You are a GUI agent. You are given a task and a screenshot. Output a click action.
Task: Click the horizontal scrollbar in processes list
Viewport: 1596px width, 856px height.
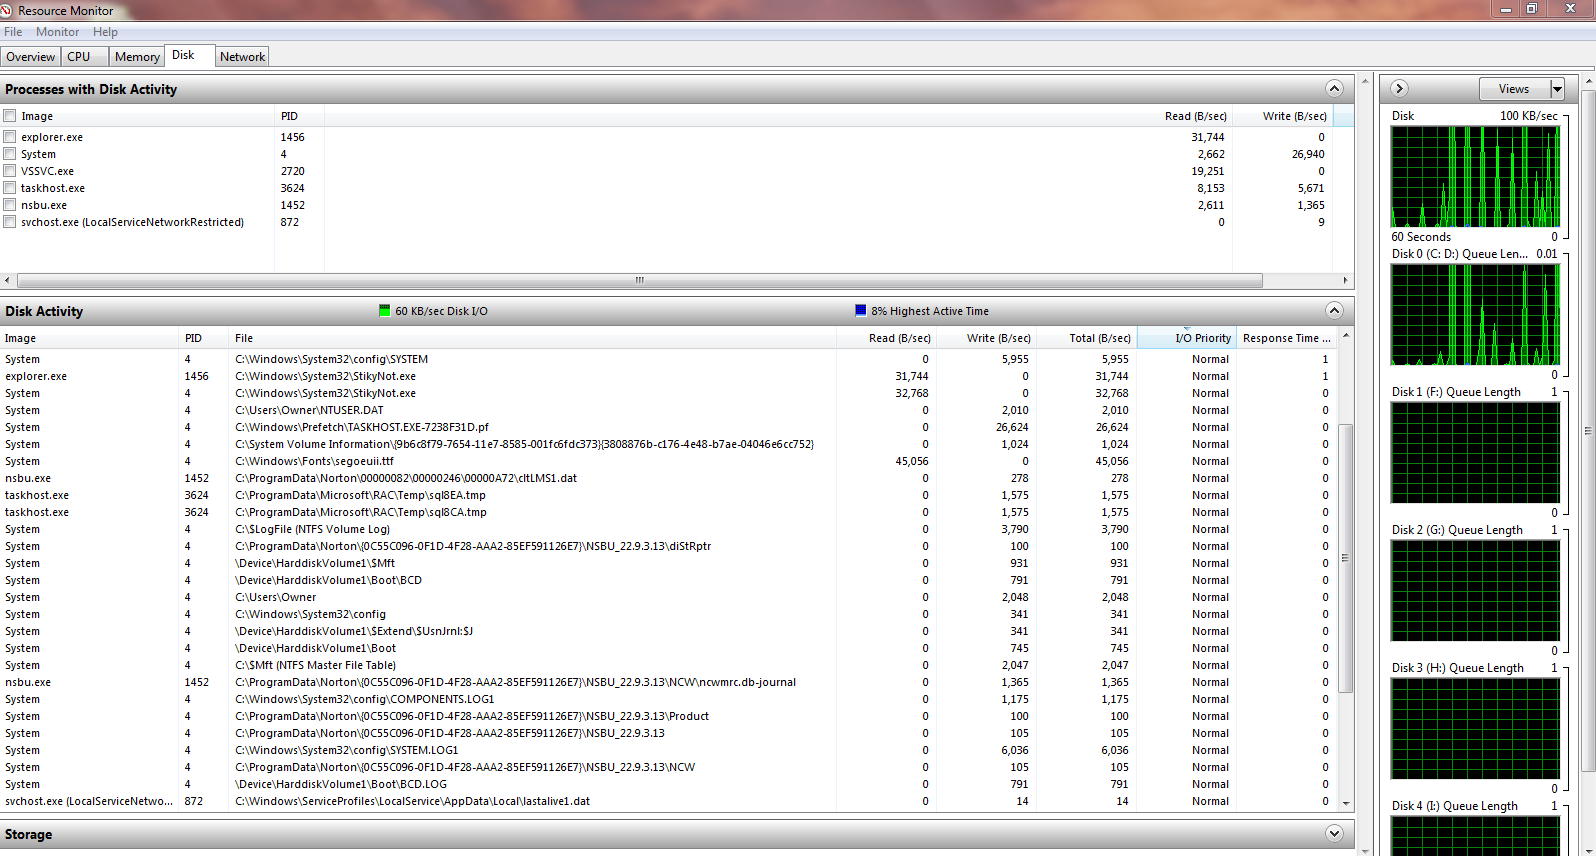coord(640,281)
